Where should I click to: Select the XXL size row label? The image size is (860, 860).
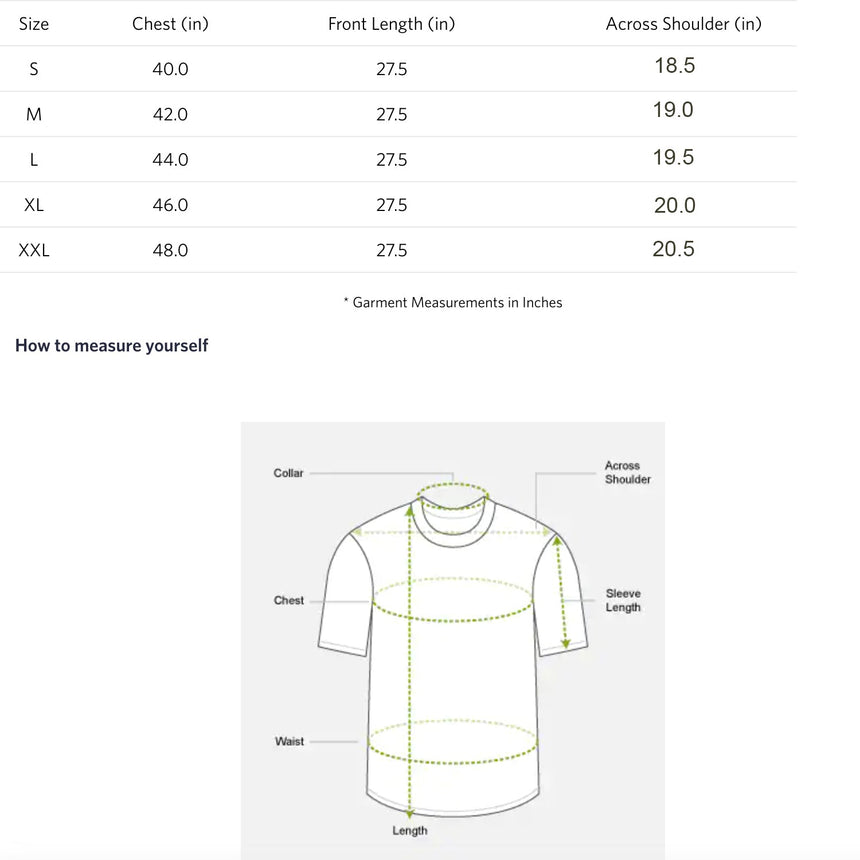coord(33,250)
